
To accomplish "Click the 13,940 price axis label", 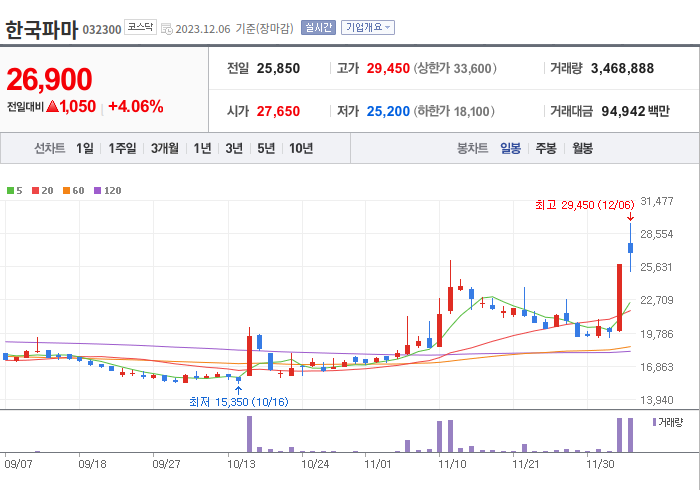I will [x=657, y=400].
